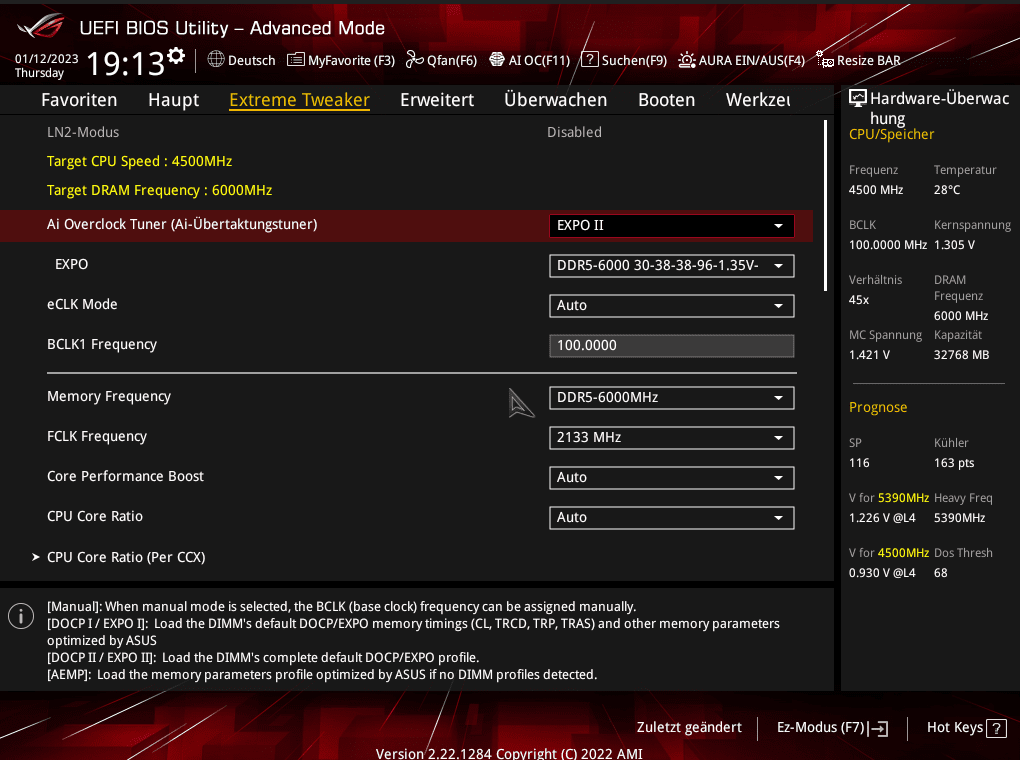Viewport: 1020px width, 760px height.
Task: Click the Hot Keys question mark icon
Action: pos(996,728)
